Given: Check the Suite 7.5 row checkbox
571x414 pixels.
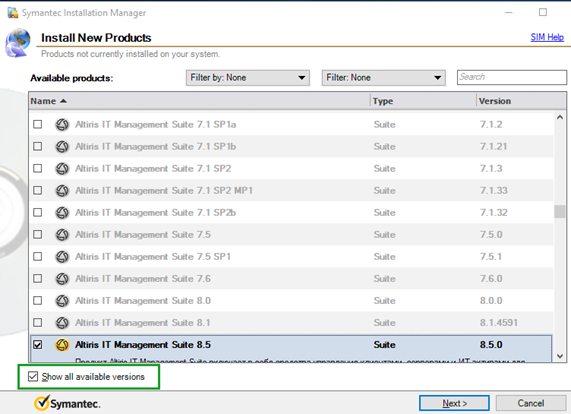Looking at the screenshot, I should coord(38,234).
